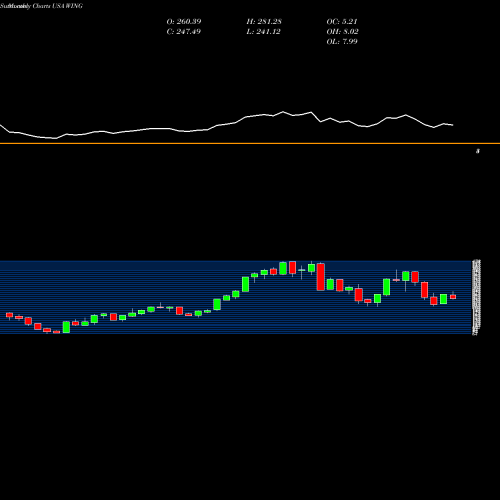
Task: Select the high value 'H: 281.28'
Action: pyautogui.click(x=264, y=22)
